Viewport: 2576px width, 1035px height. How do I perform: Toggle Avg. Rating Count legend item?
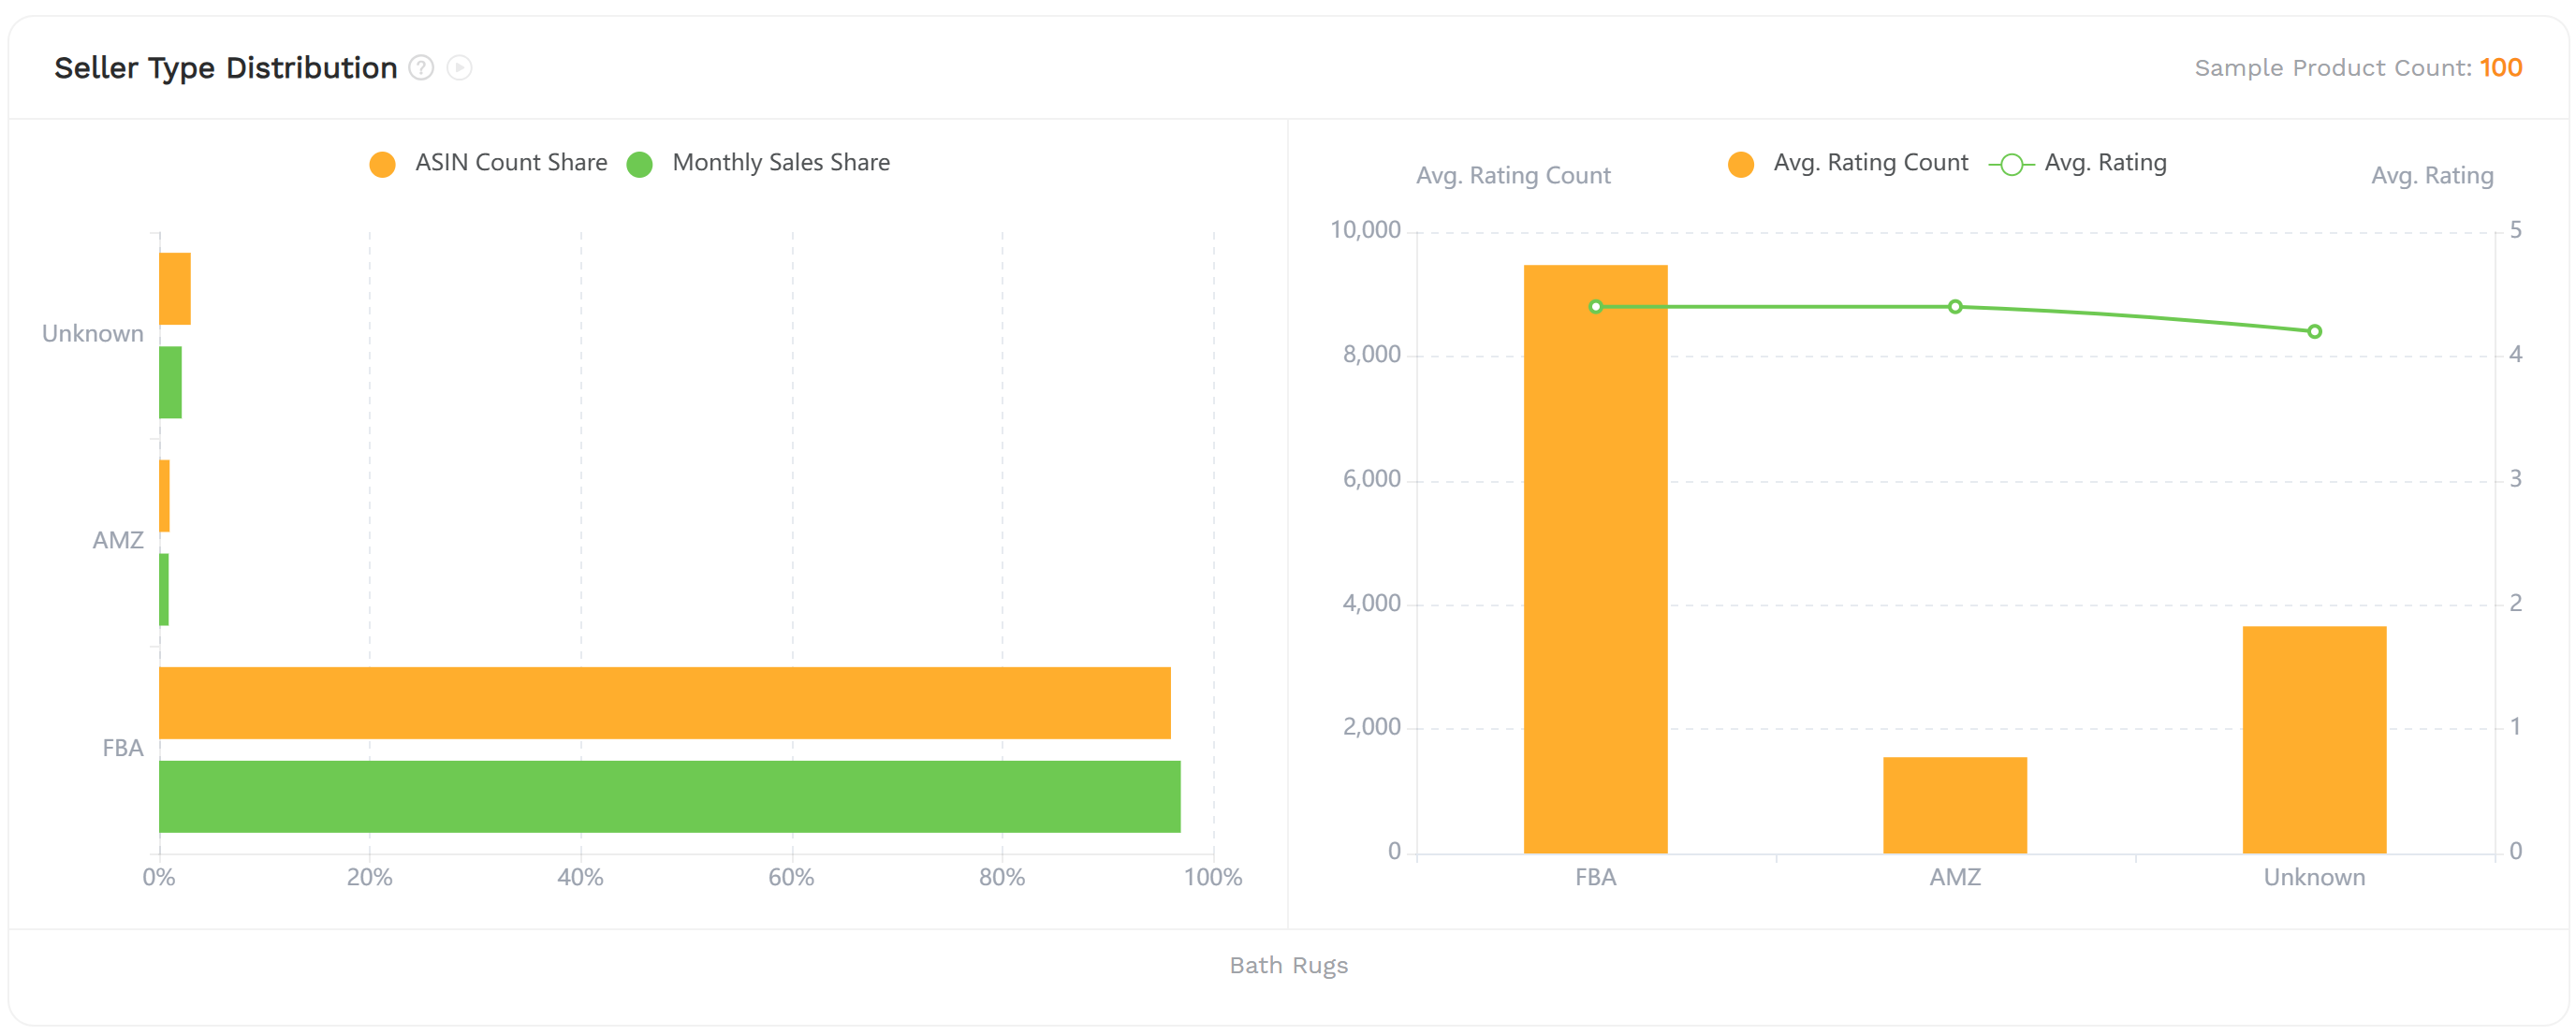1847,163
